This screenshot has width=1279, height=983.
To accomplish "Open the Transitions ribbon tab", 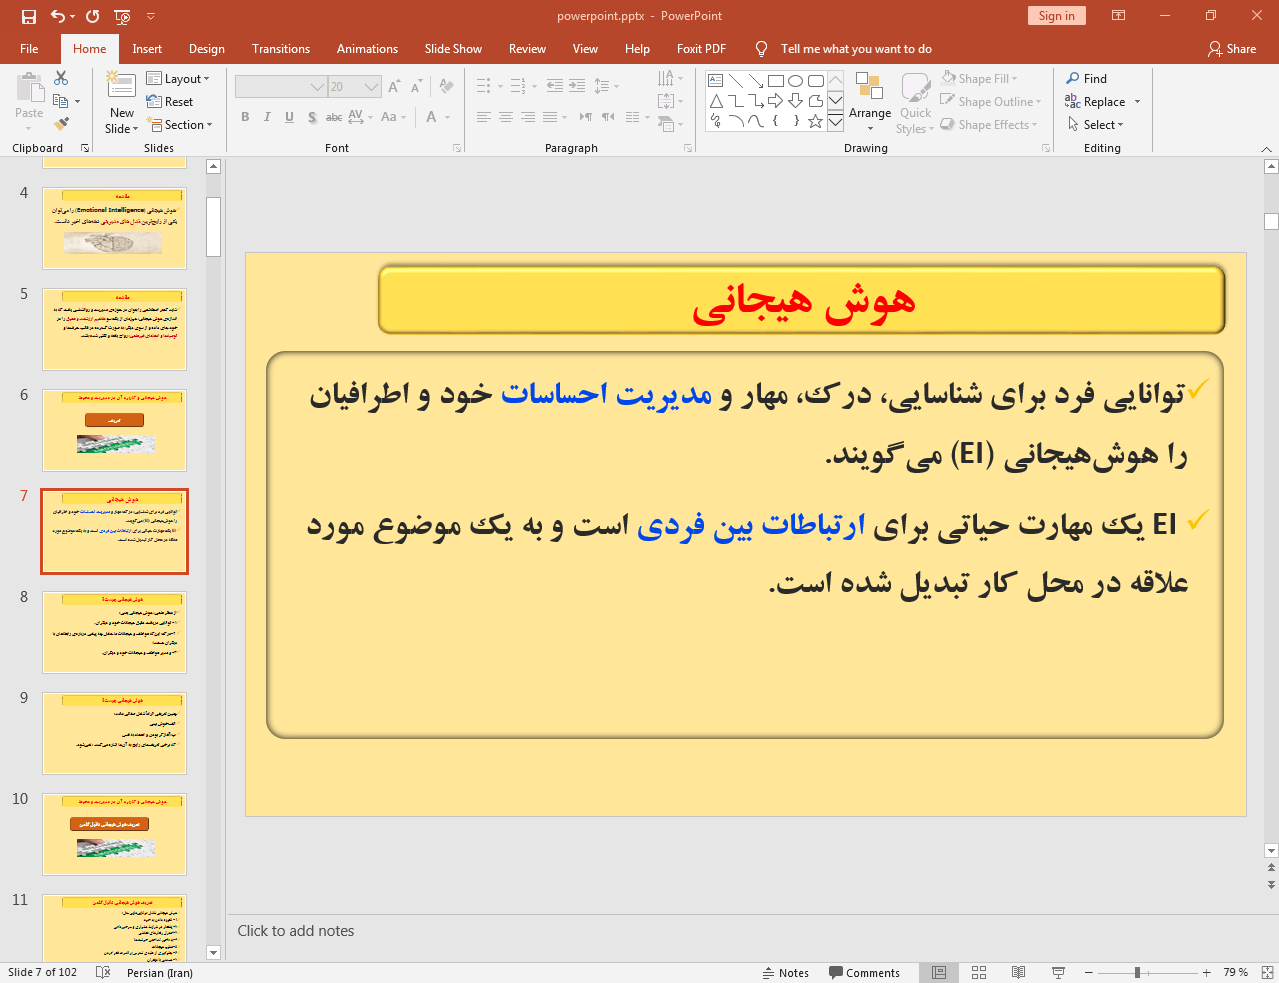I will pyautogui.click(x=281, y=49).
